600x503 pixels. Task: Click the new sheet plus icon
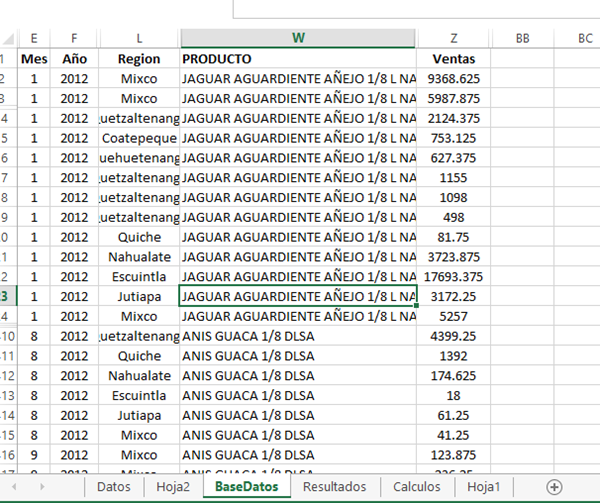(x=555, y=486)
